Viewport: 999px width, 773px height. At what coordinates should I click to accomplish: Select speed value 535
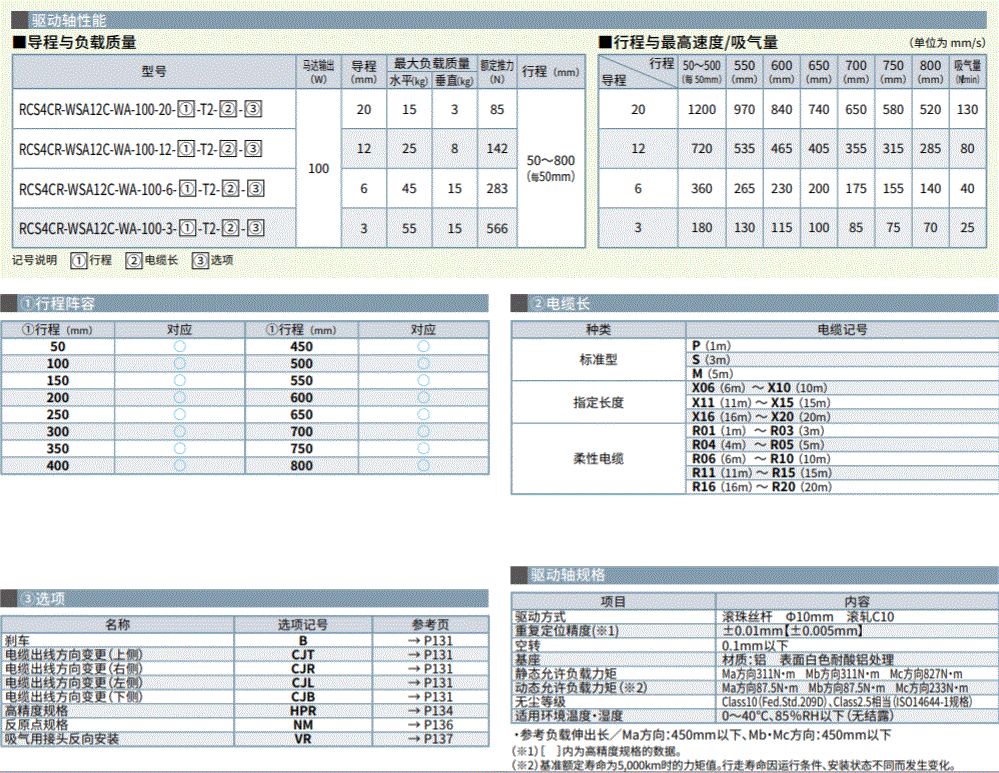pos(744,149)
